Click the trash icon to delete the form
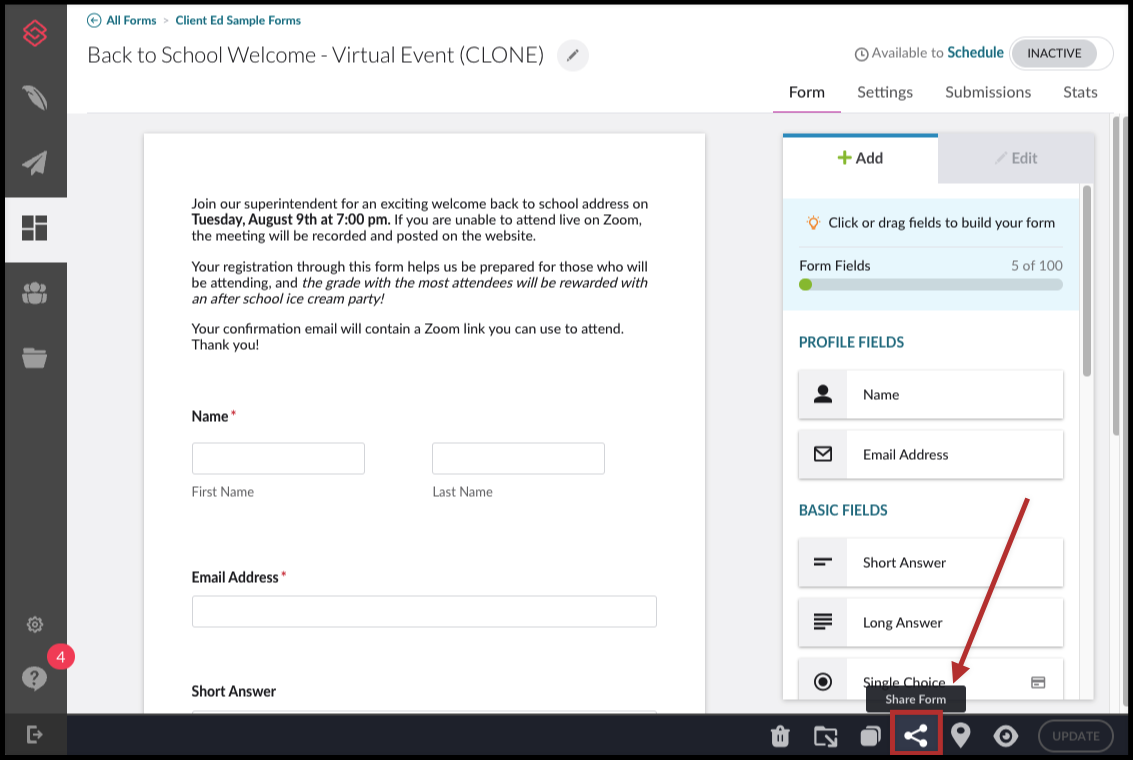Image resolution: width=1133 pixels, height=760 pixels. pyautogui.click(x=780, y=736)
